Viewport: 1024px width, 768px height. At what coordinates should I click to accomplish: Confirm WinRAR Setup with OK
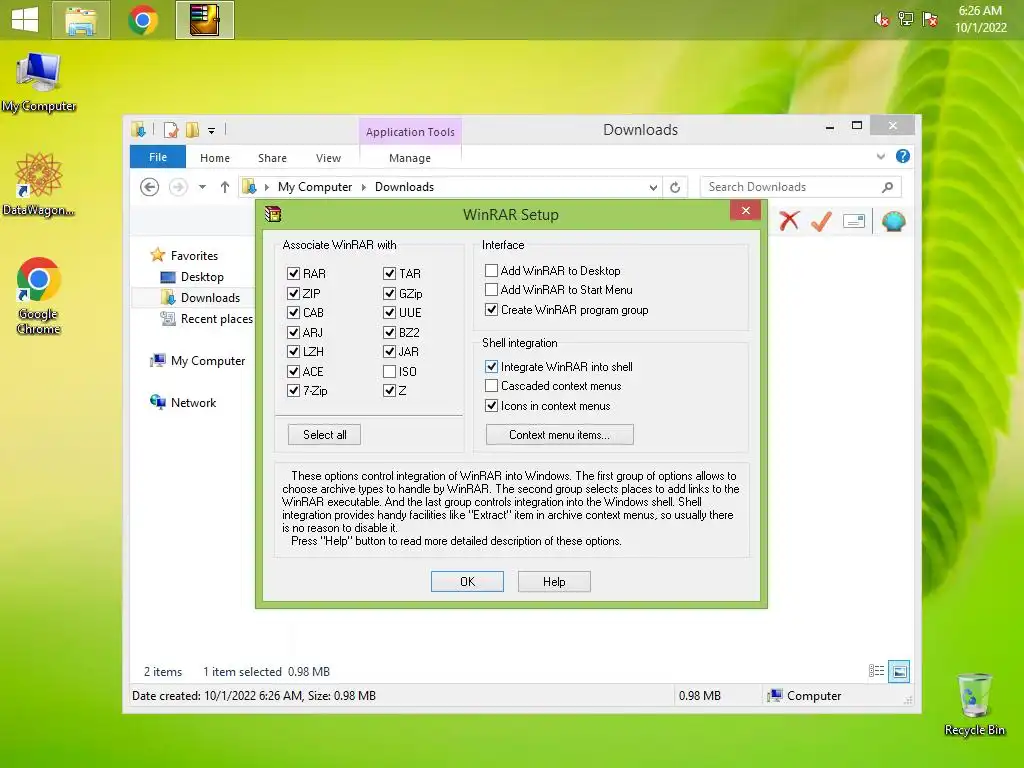pyautogui.click(x=467, y=582)
